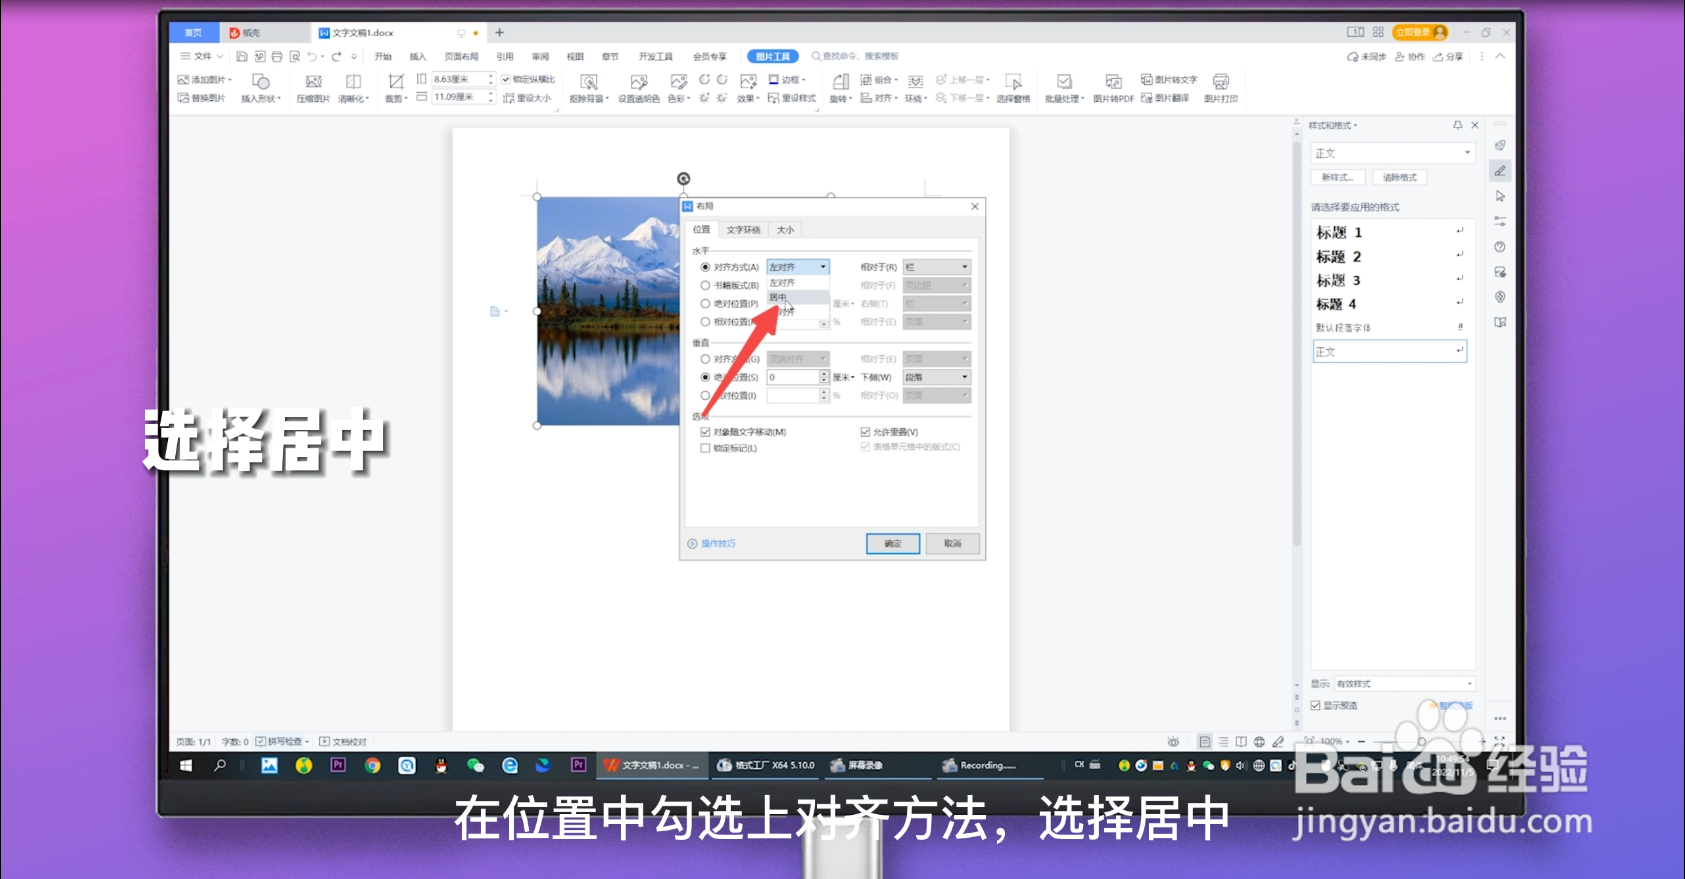Select the 裁剪 (crop) tool
The width and height of the screenshot is (1685, 879).
click(396, 81)
